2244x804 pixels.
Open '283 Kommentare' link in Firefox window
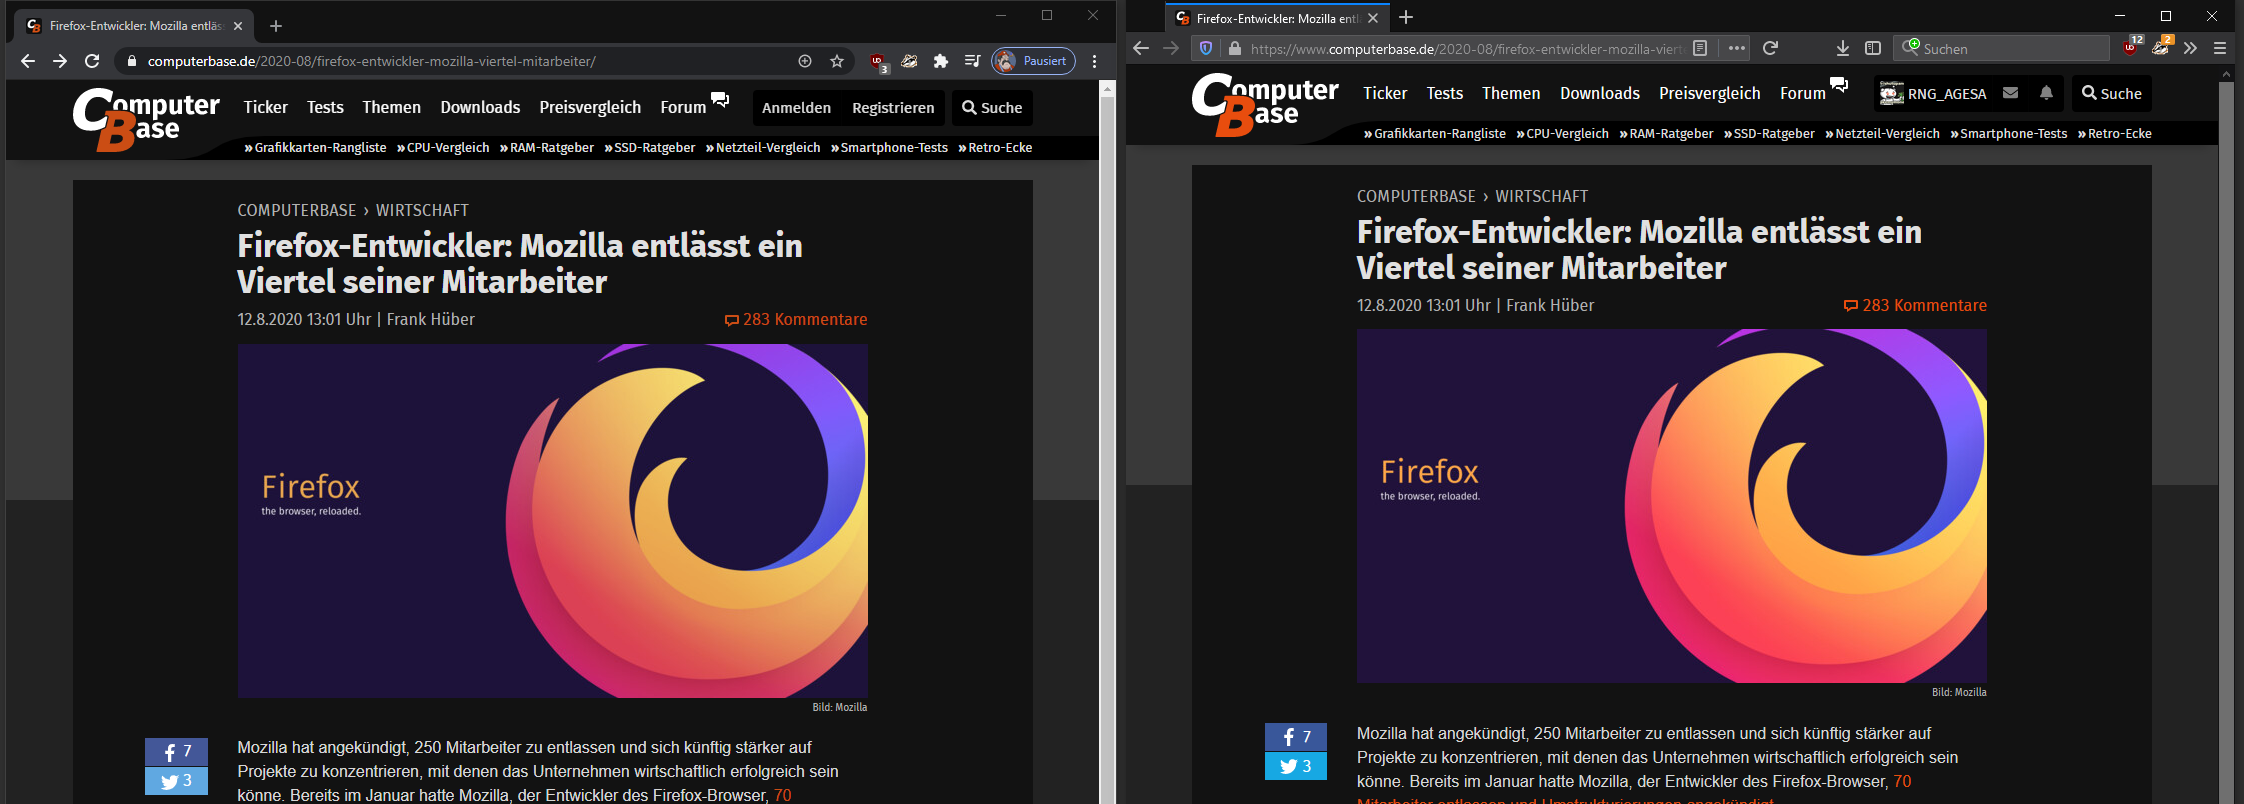click(x=1915, y=306)
